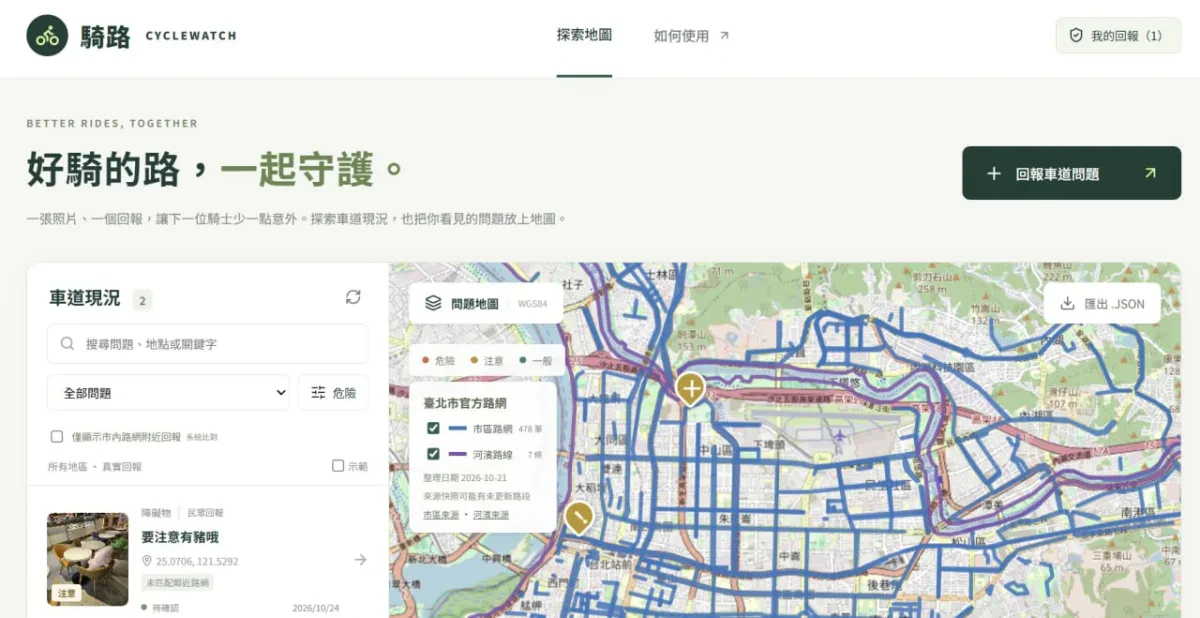This screenshot has height=618, width=1200.
Task: Focus the 搜尋問題、地點或關鍵字 field
Action: (208, 344)
